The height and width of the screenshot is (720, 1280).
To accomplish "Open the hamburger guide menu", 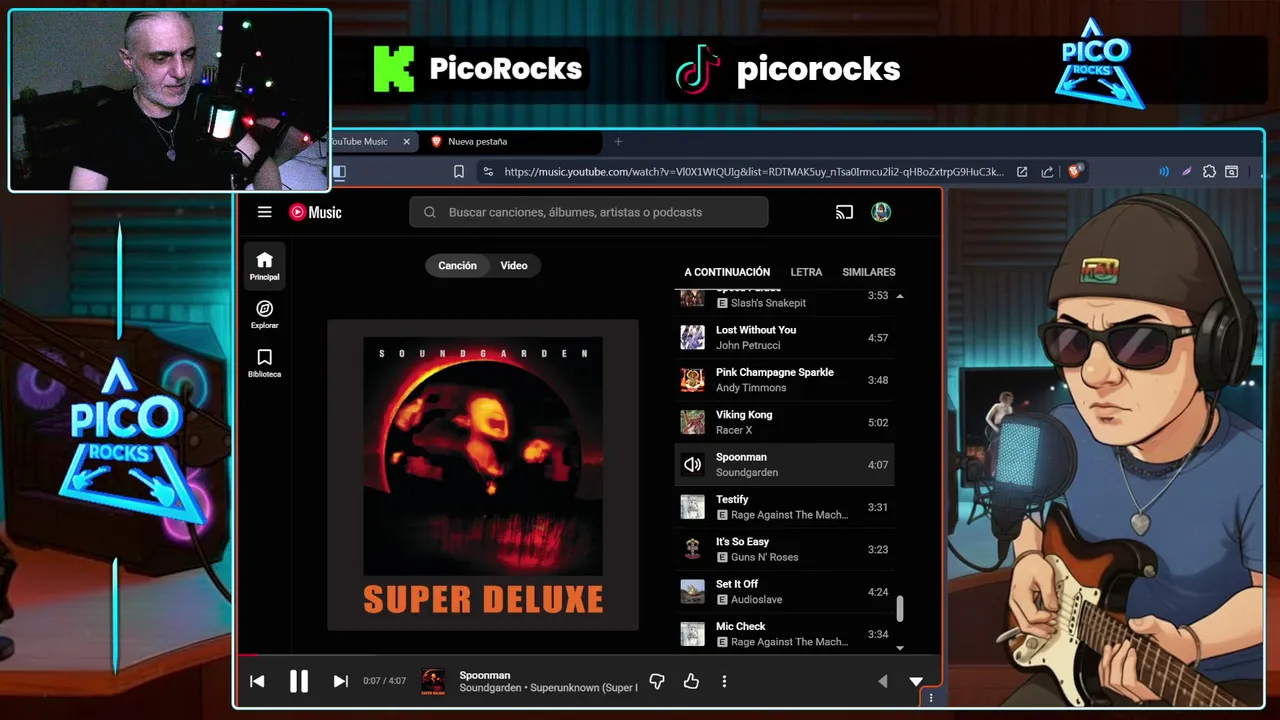I will pyautogui.click(x=264, y=212).
